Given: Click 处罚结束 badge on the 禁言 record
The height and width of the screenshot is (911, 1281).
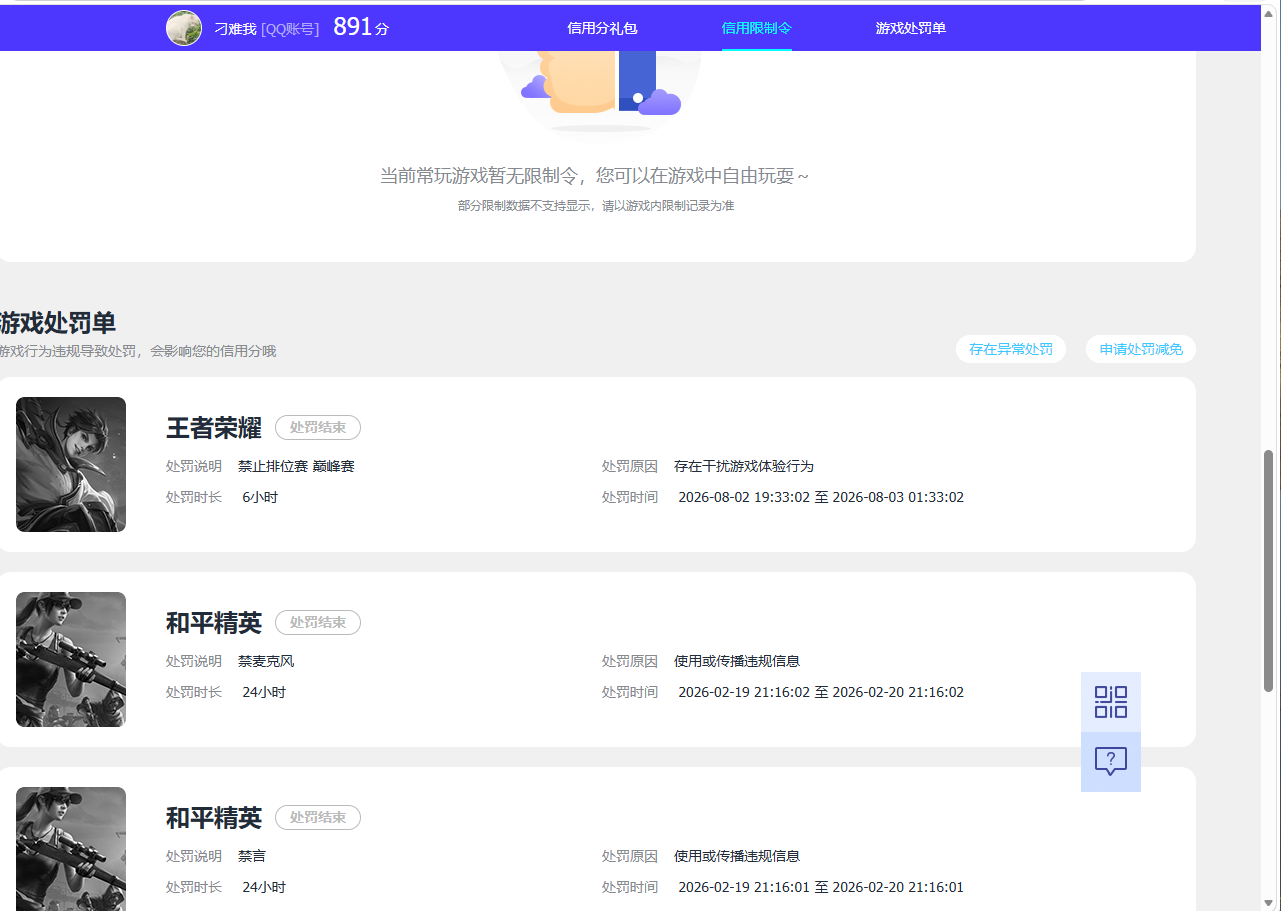Looking at the screenshot, I should pyautogui.click(x=318, y=818).
